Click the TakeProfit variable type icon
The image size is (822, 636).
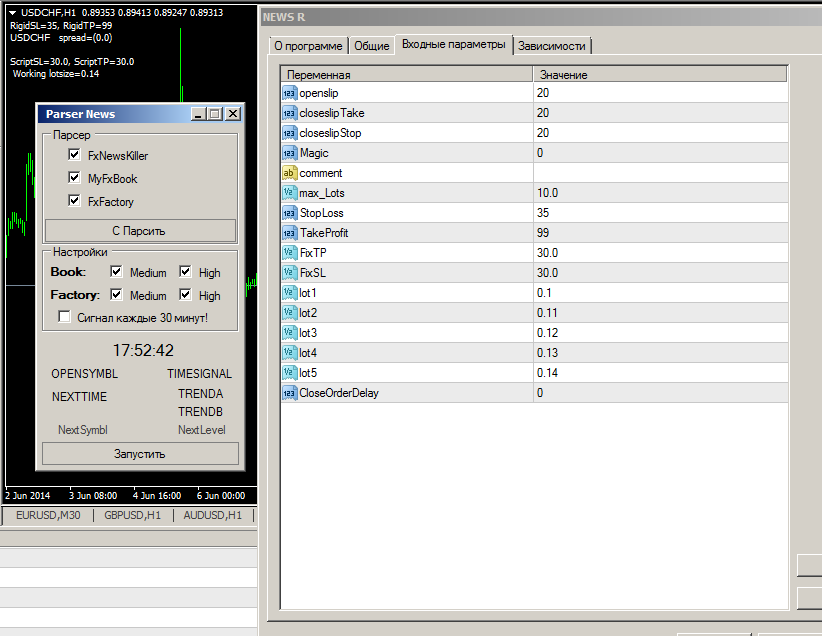289,233
